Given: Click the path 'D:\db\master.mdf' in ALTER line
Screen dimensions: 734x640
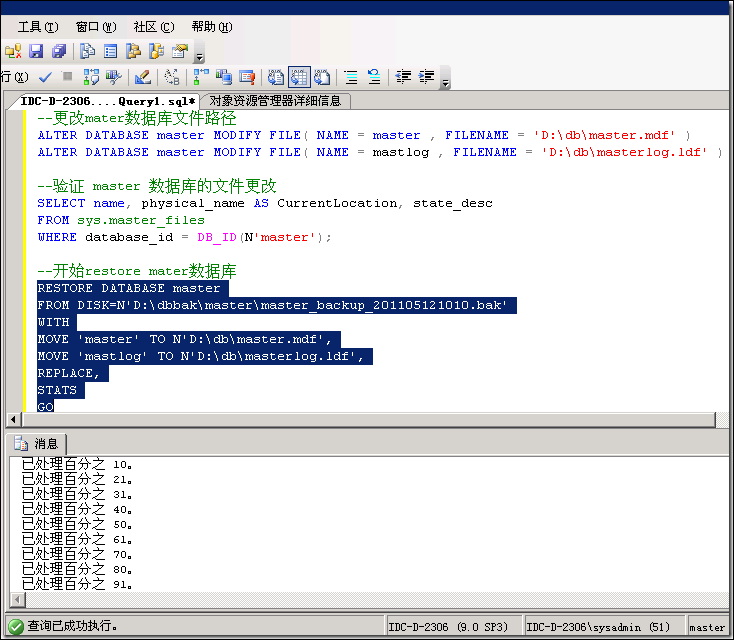Looking at the screenshot, I should [604, 135].
